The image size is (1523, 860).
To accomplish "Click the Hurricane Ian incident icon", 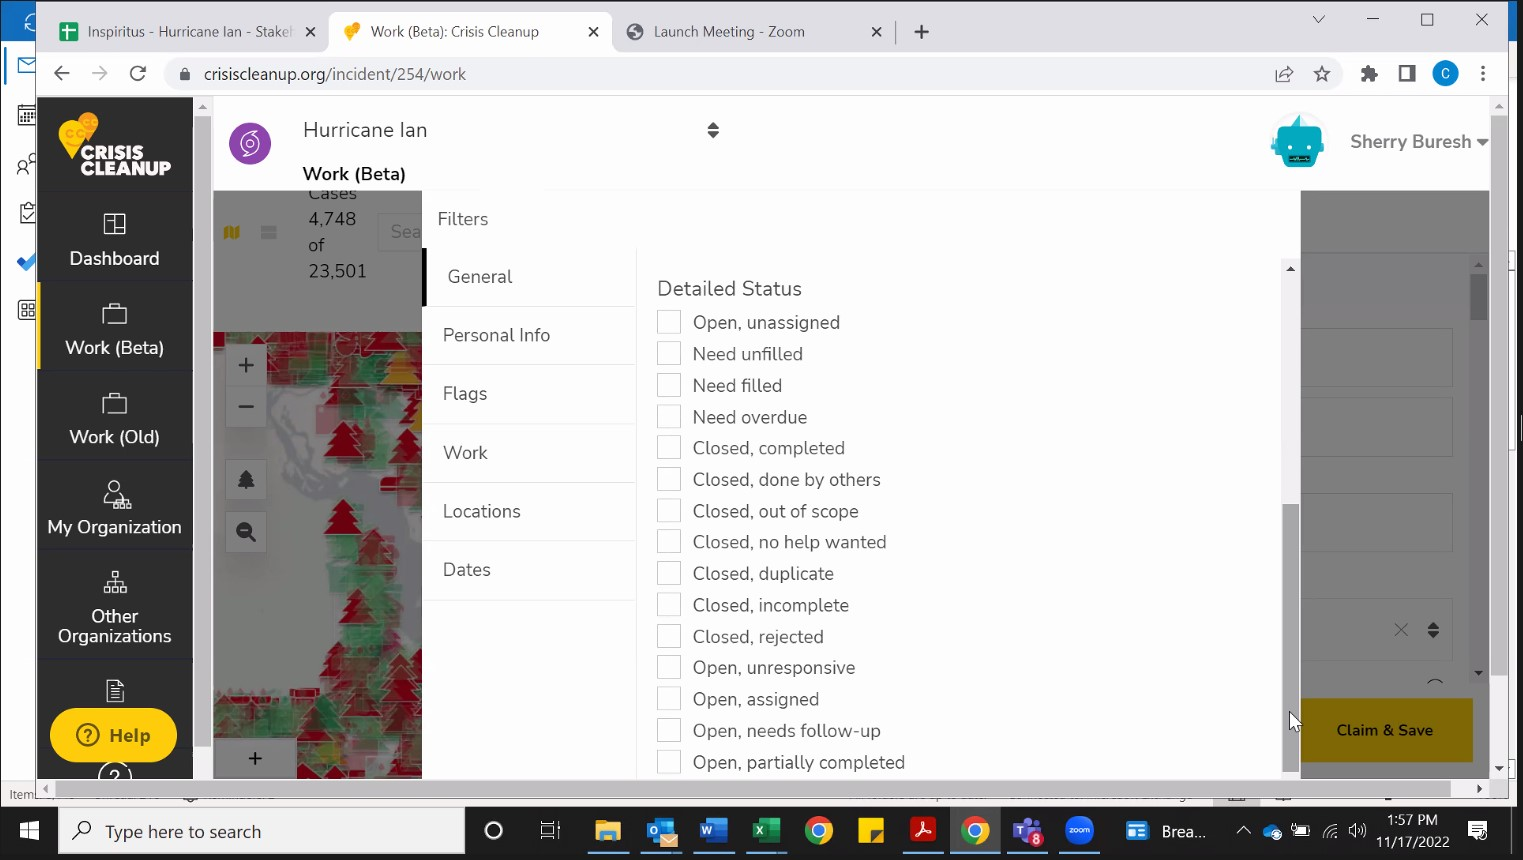I will pos(250,144).
